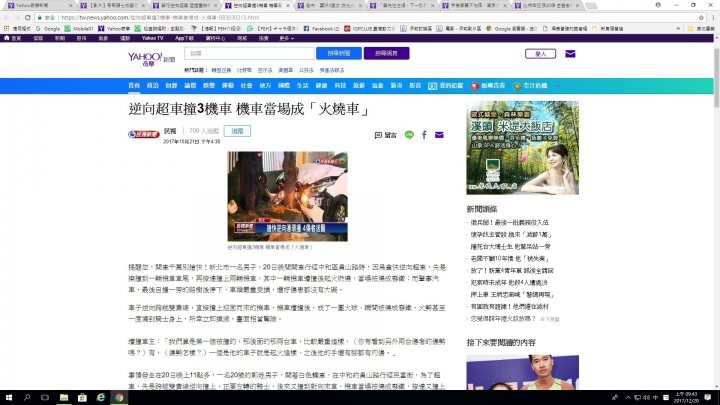
Task: Open 我的頻道 in the blue nav bar
Action: 445,86
